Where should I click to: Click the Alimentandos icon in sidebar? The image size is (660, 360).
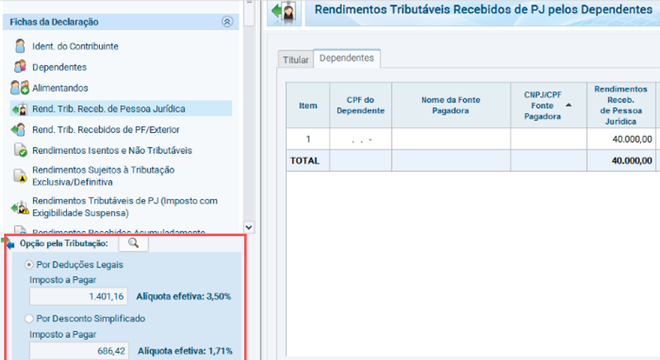pos(20,88)
